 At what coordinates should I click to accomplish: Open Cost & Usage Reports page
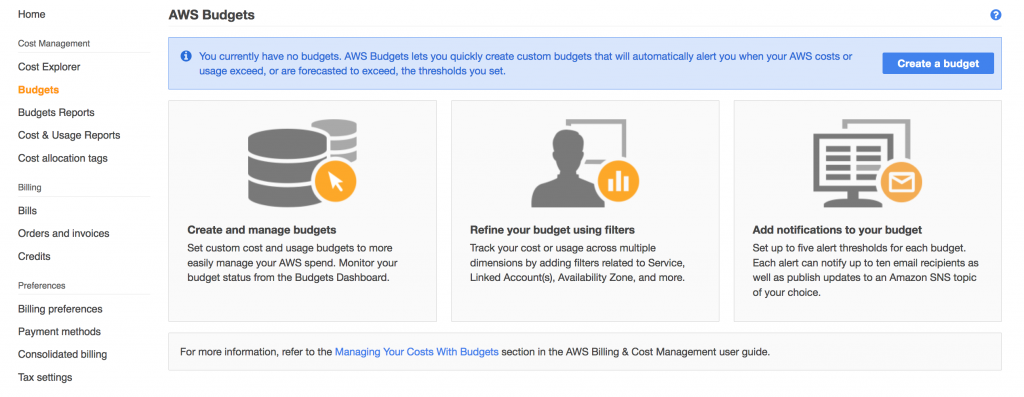pyautogui.click(x=69, y=135)
